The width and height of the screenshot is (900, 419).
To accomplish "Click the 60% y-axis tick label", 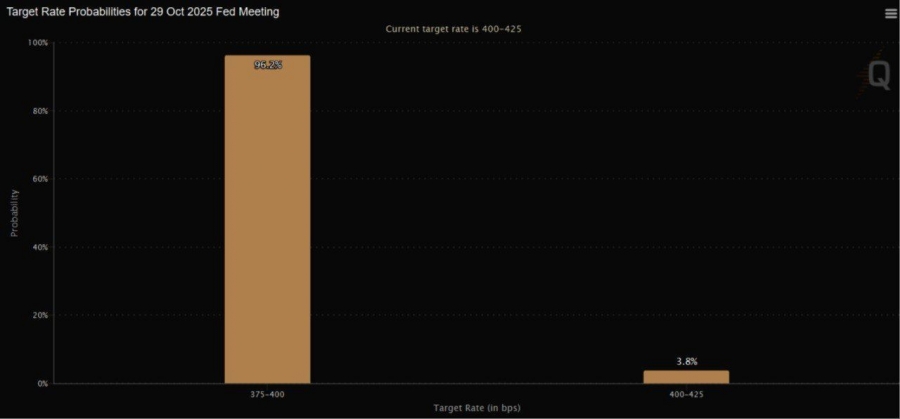I will (x=39, y=179).
